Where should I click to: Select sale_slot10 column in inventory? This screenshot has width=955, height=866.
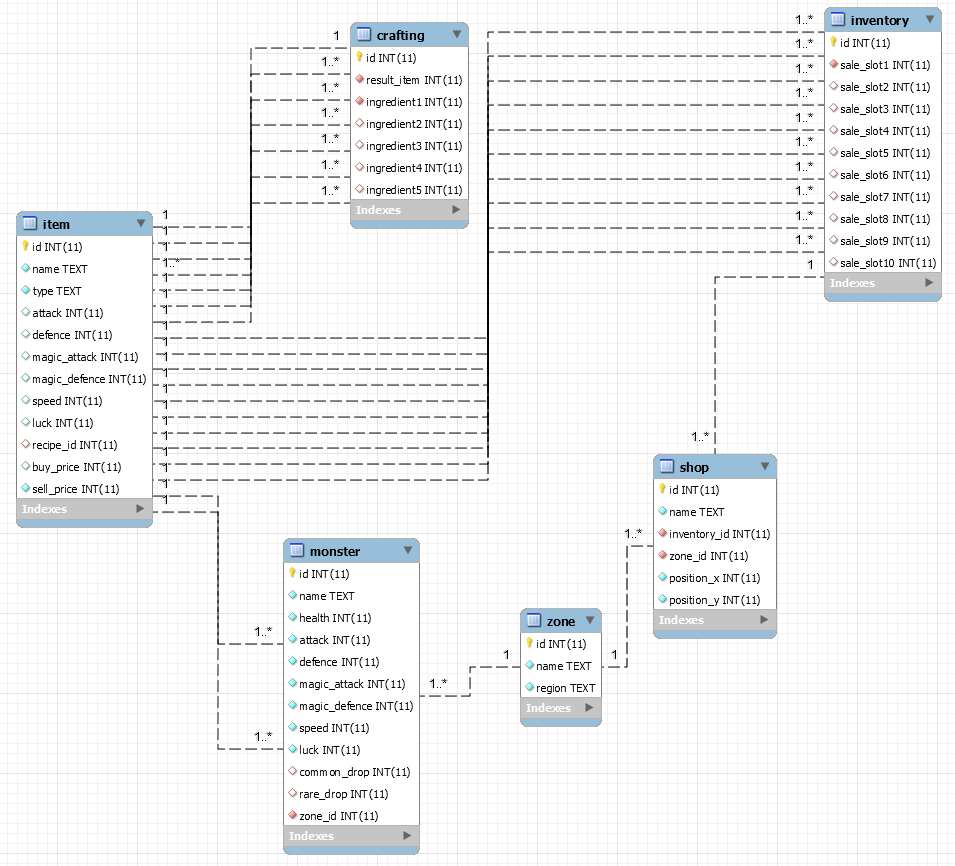[x=886, y=263]
